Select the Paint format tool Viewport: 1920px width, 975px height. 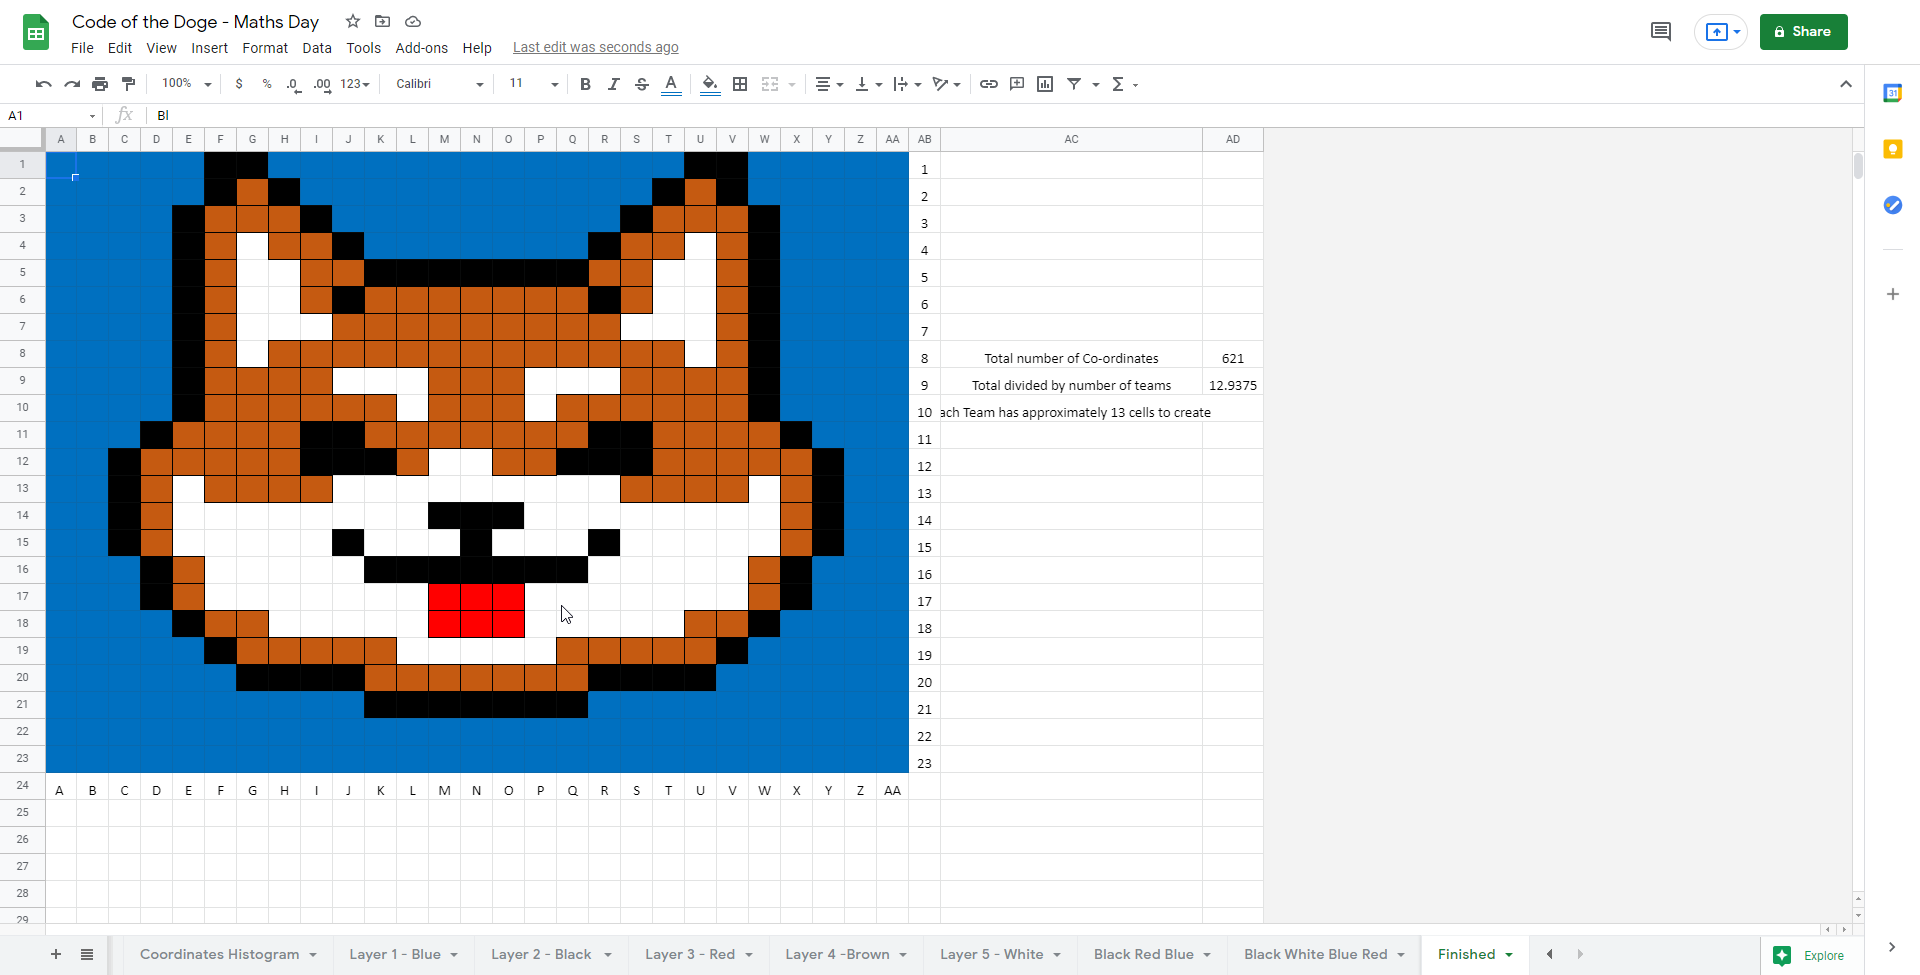(x=128, y=84)
